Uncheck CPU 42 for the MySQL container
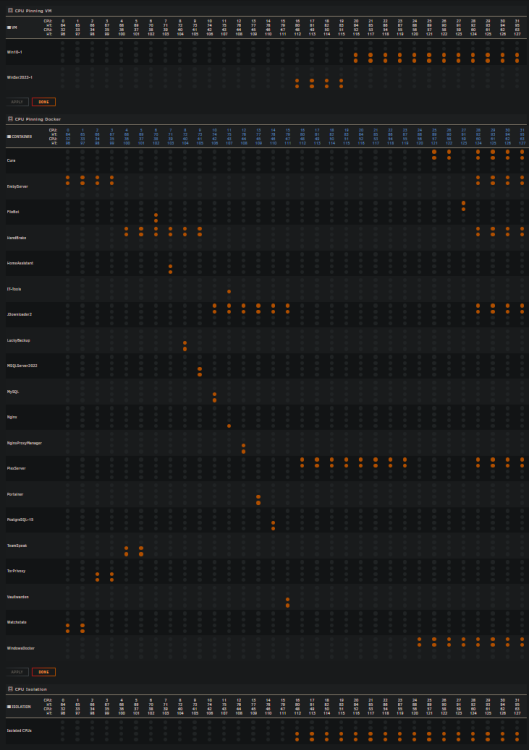 point(214,395)
